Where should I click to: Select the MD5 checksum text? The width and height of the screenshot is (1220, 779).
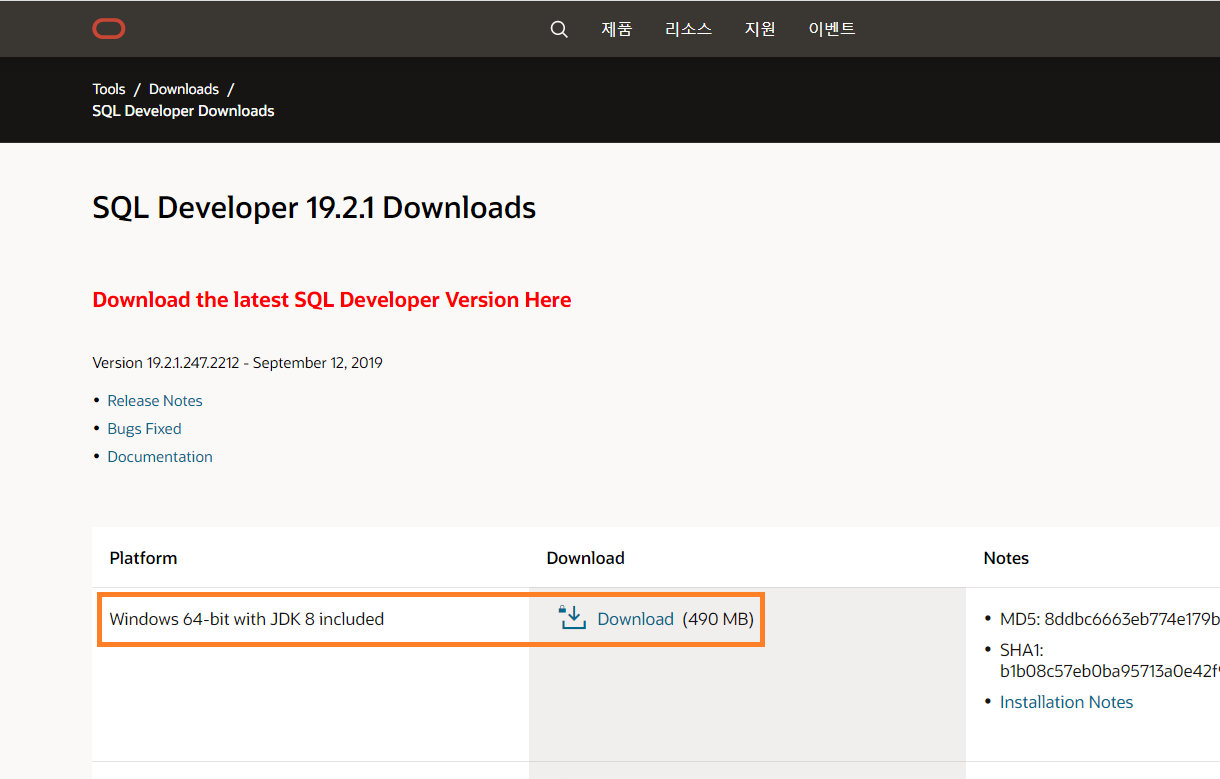pos(1109,619)
